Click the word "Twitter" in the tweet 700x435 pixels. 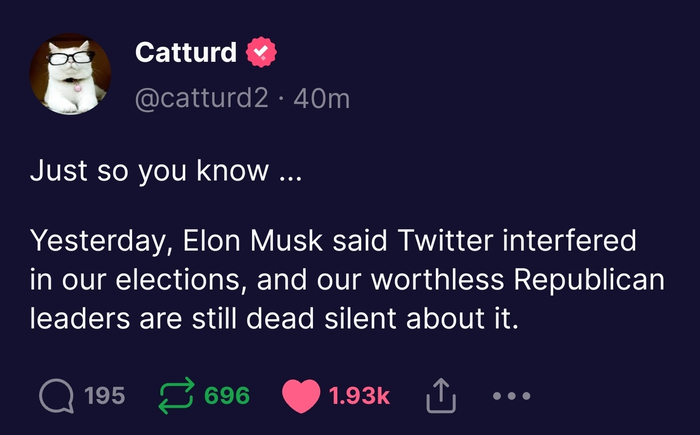448,241
